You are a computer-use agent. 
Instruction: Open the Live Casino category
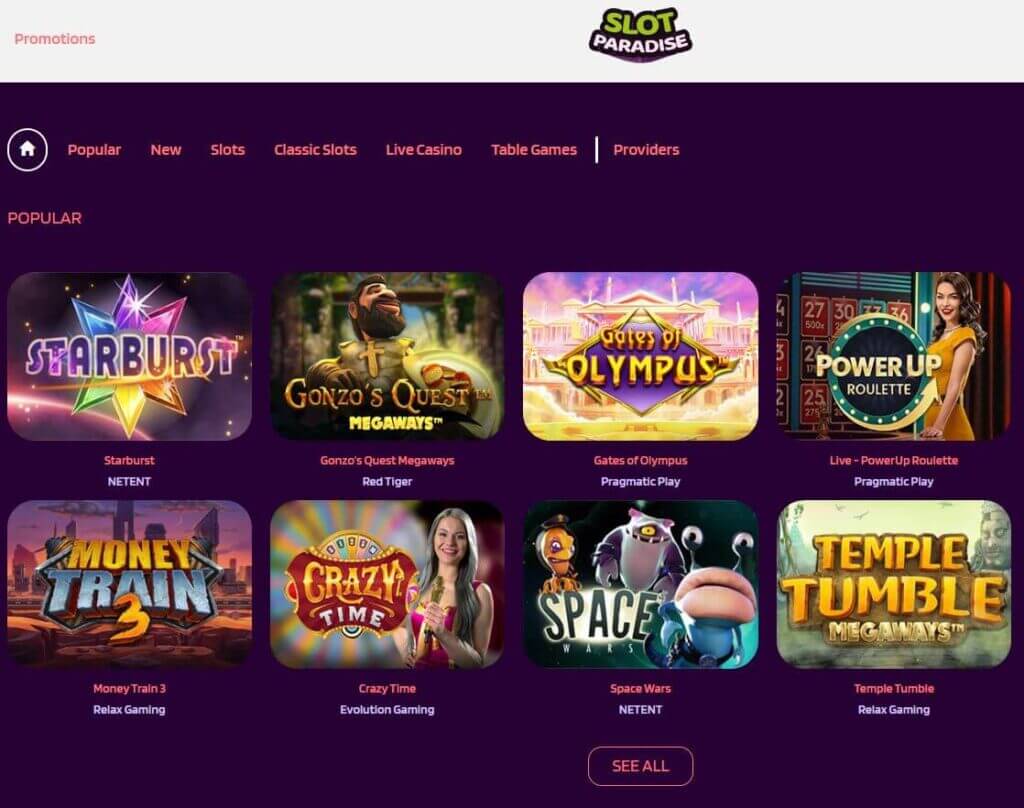coord(424,150)
